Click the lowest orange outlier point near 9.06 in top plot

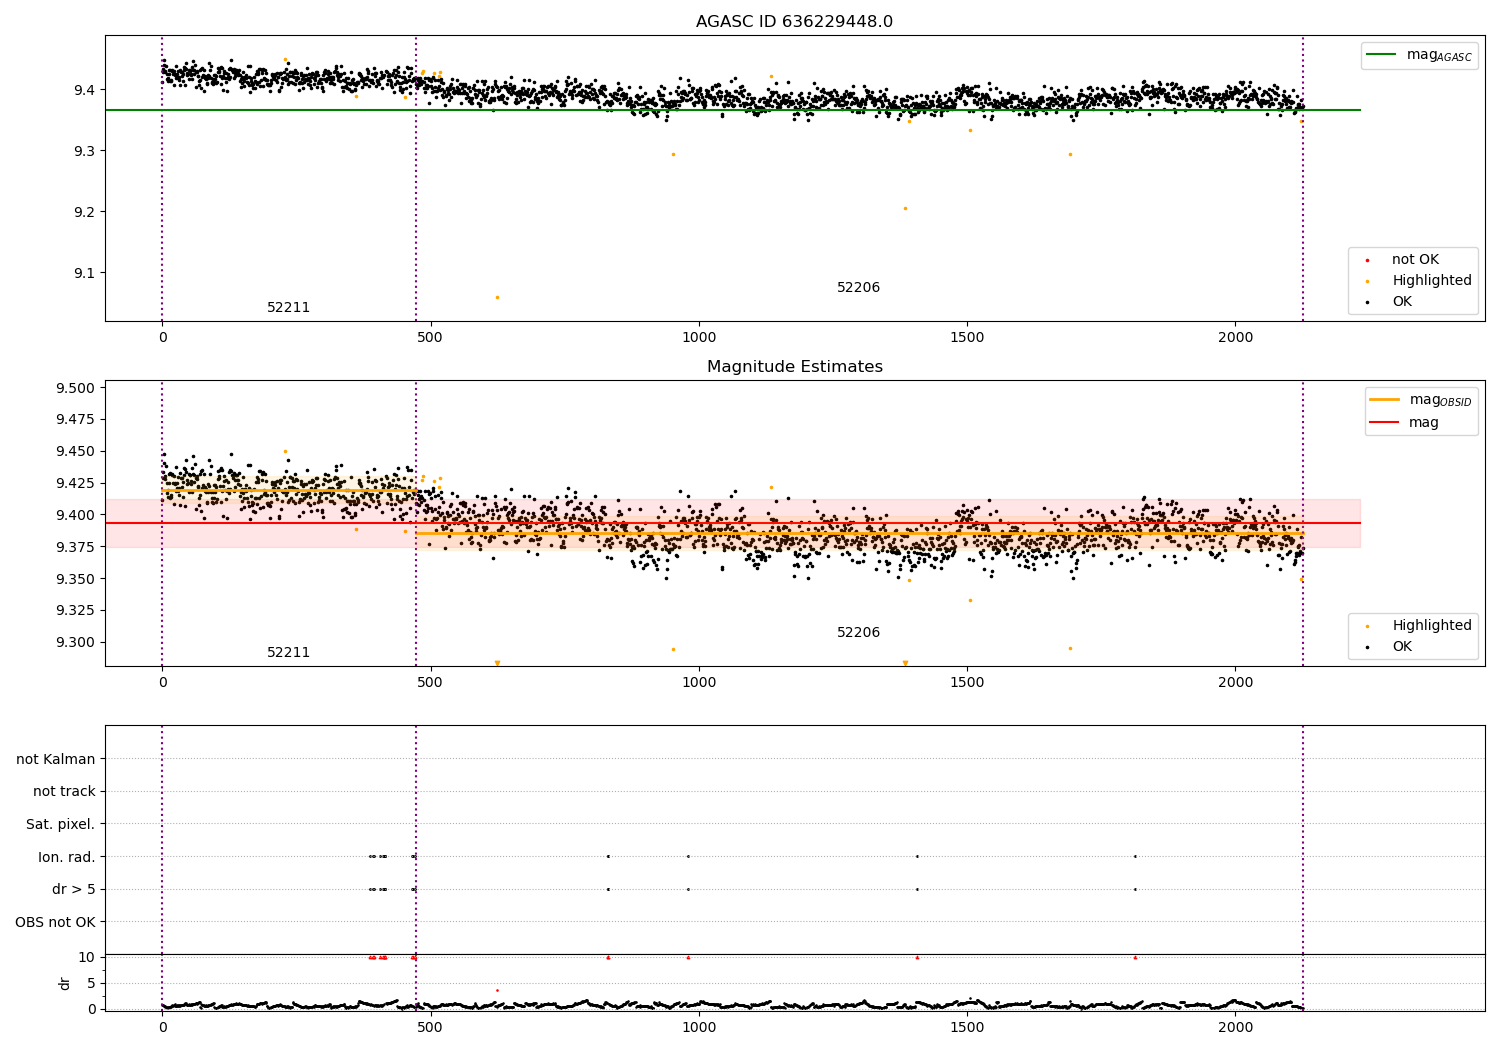click(x=497, y=297)
